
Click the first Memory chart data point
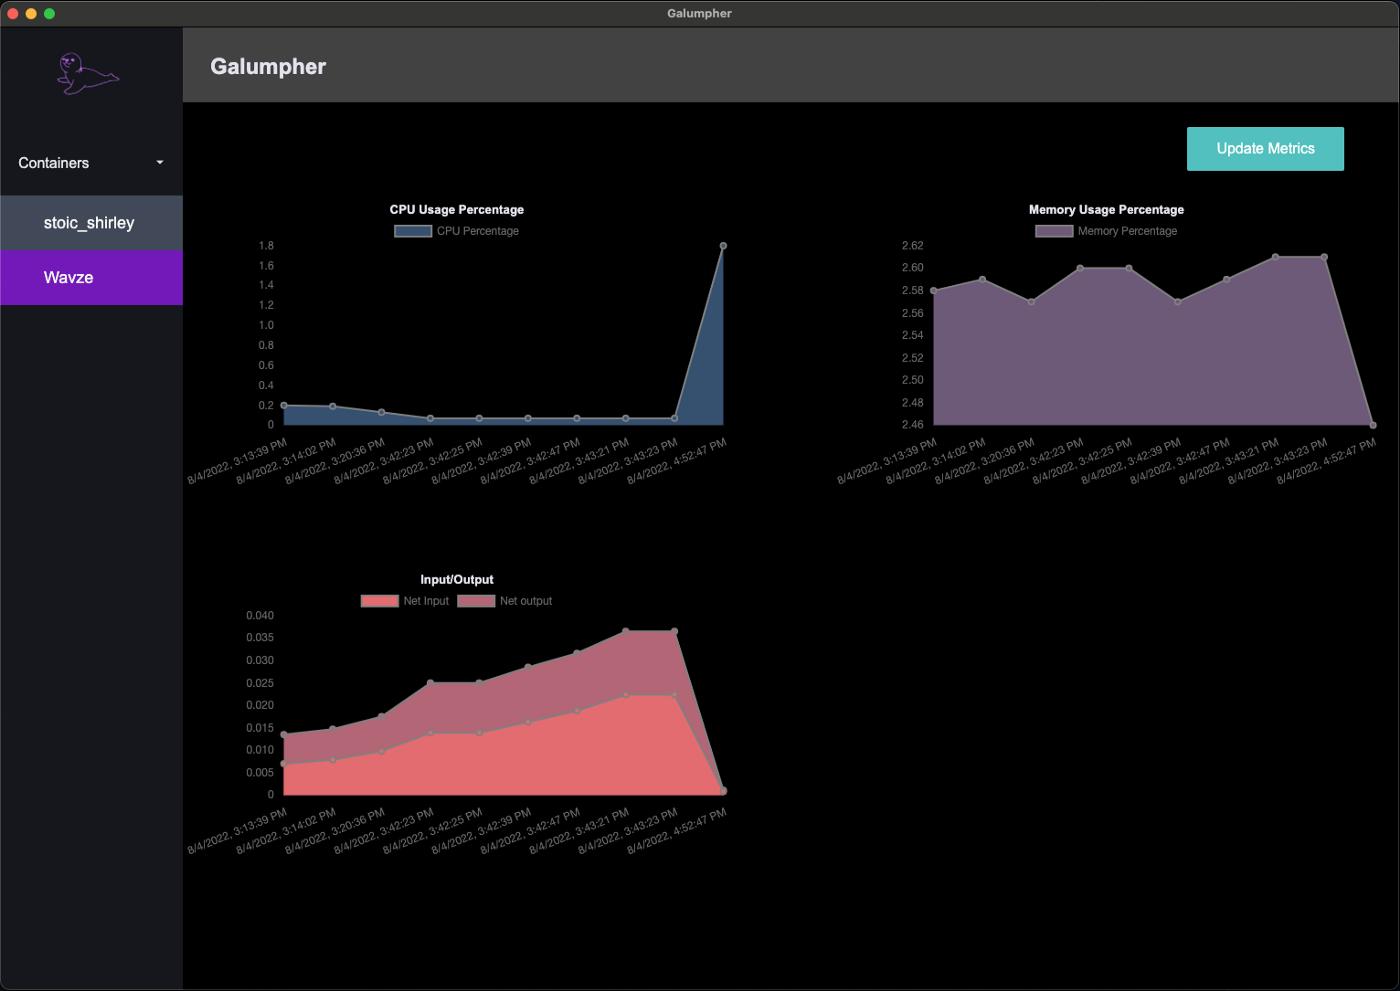pos(934,291)
